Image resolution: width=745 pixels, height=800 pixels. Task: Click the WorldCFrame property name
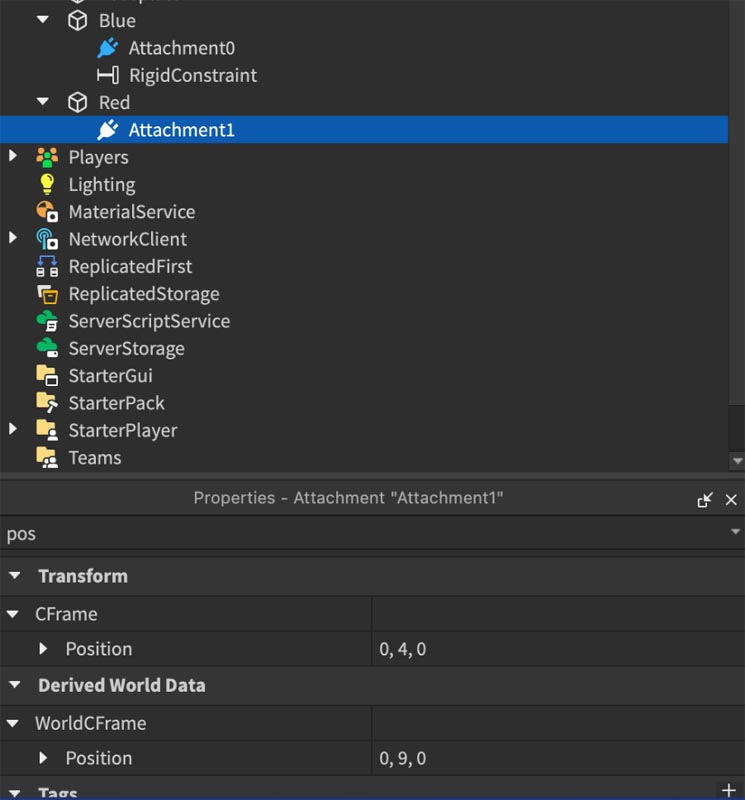[91, 723]
